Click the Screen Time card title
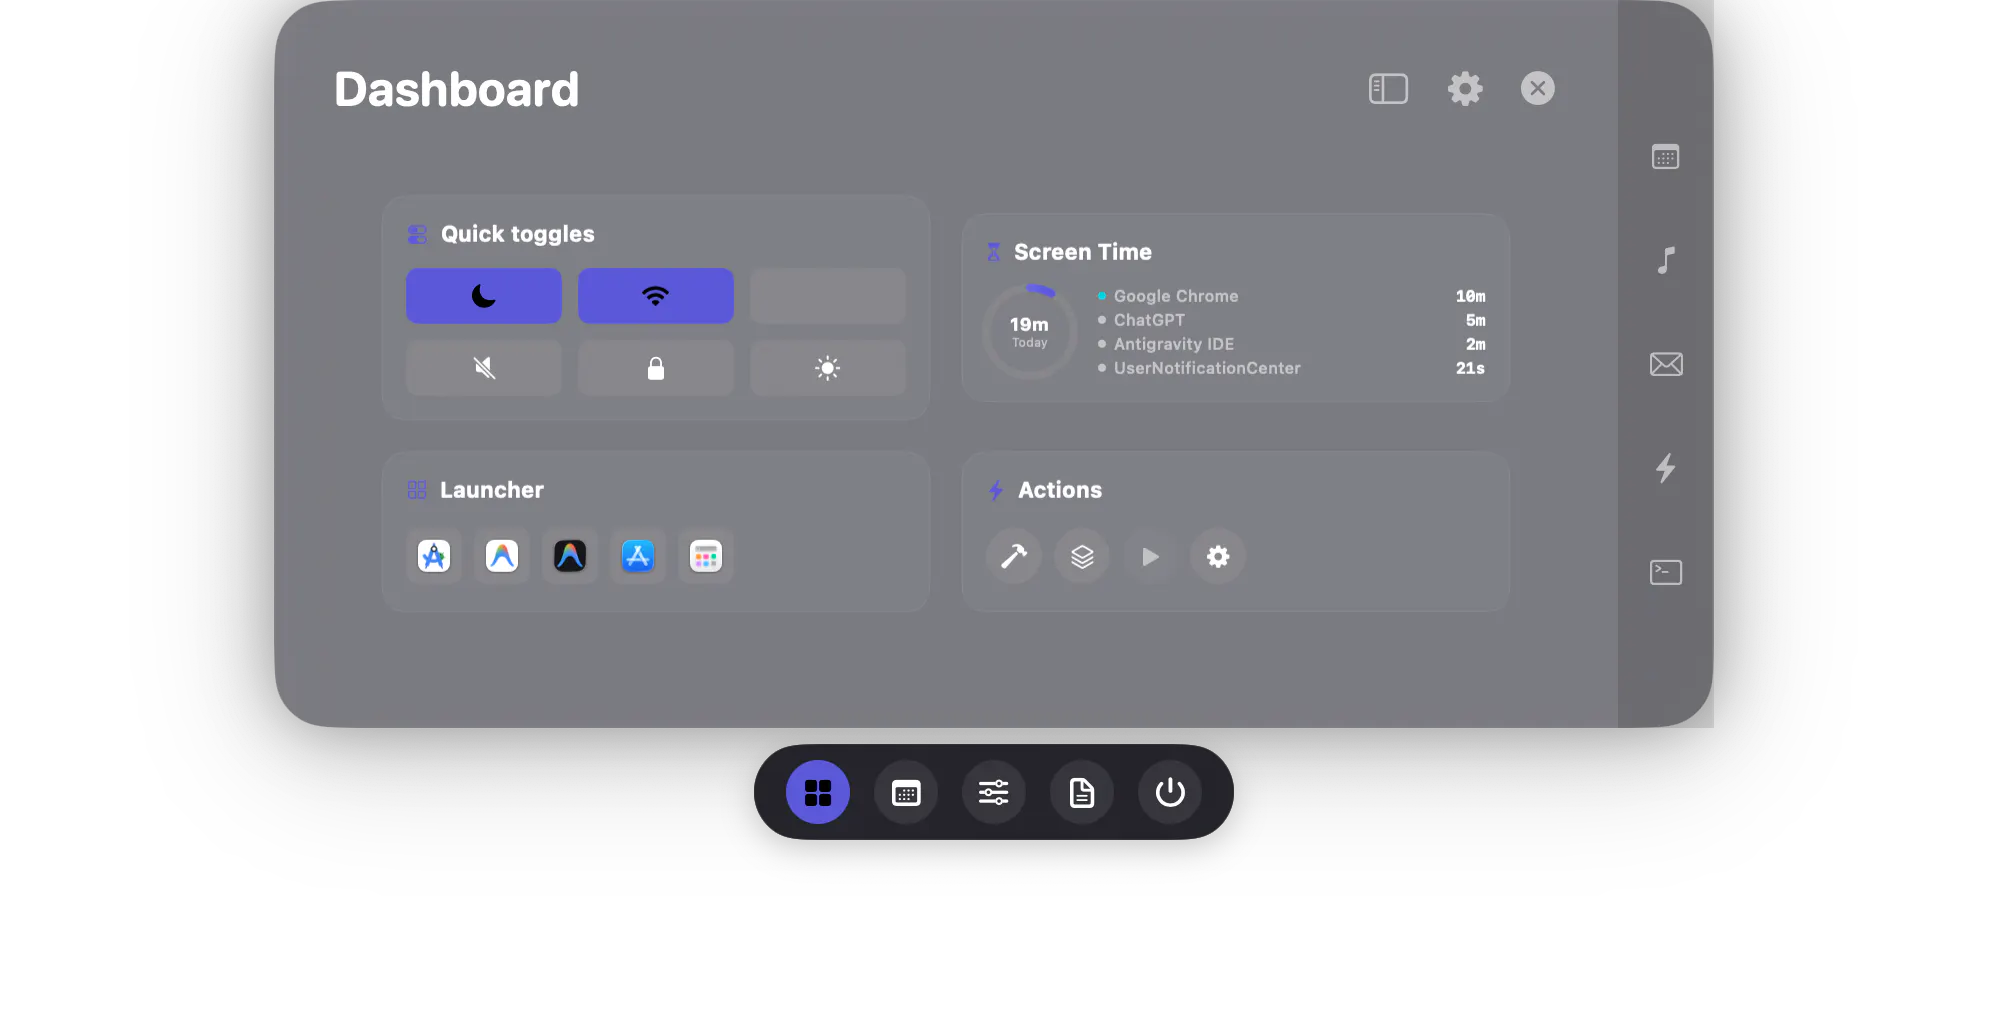 click(x=1083, y=252)
